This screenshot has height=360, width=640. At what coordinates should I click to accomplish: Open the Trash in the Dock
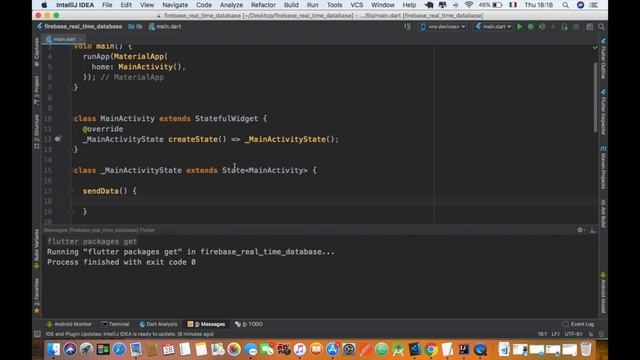tap(586, 349)
